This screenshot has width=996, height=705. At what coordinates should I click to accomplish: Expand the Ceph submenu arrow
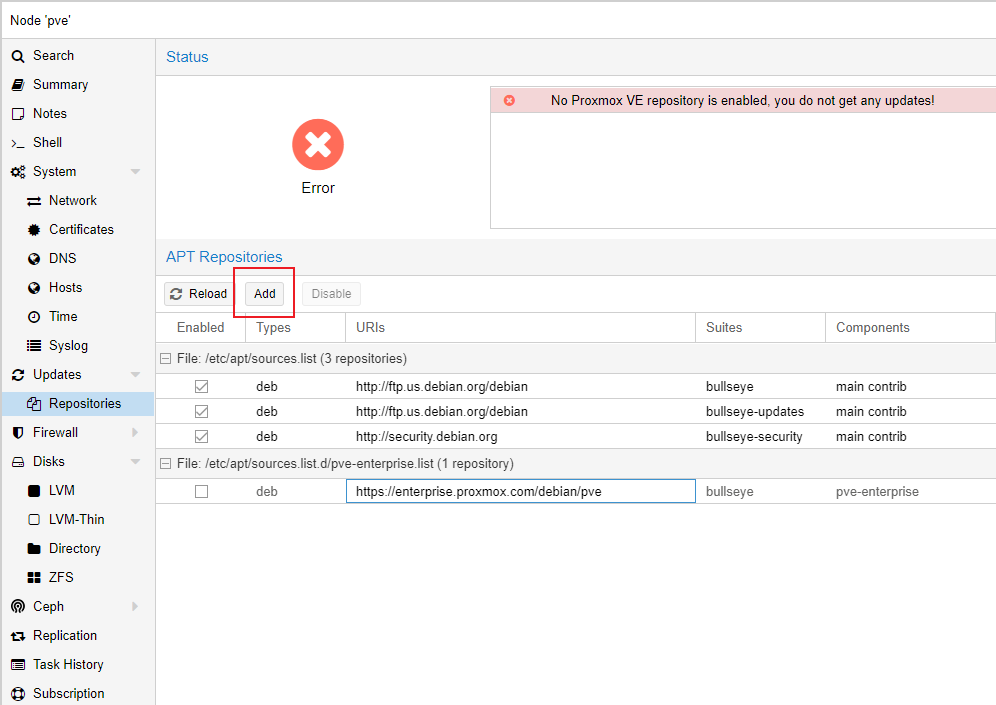pyautogui.click(x=135, y=607)
